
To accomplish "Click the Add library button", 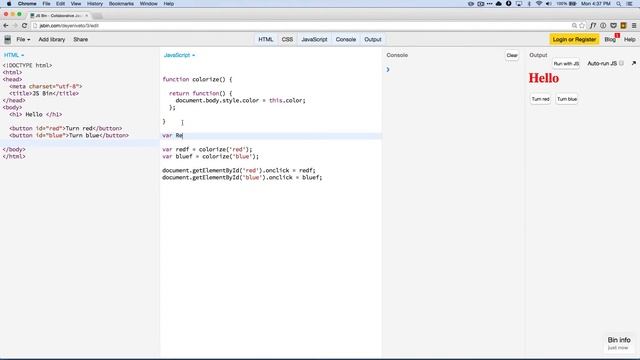I will [52, 40].
